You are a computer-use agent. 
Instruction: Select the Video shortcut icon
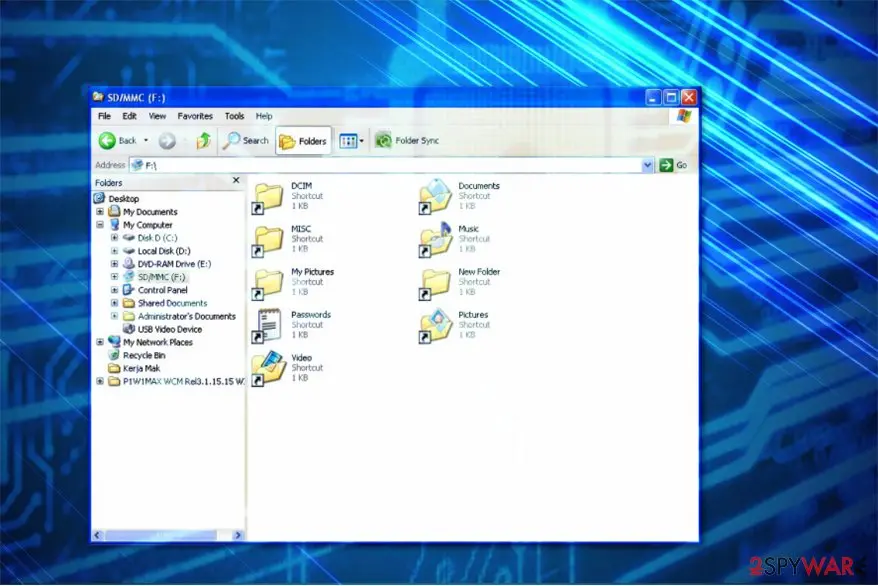268,369
